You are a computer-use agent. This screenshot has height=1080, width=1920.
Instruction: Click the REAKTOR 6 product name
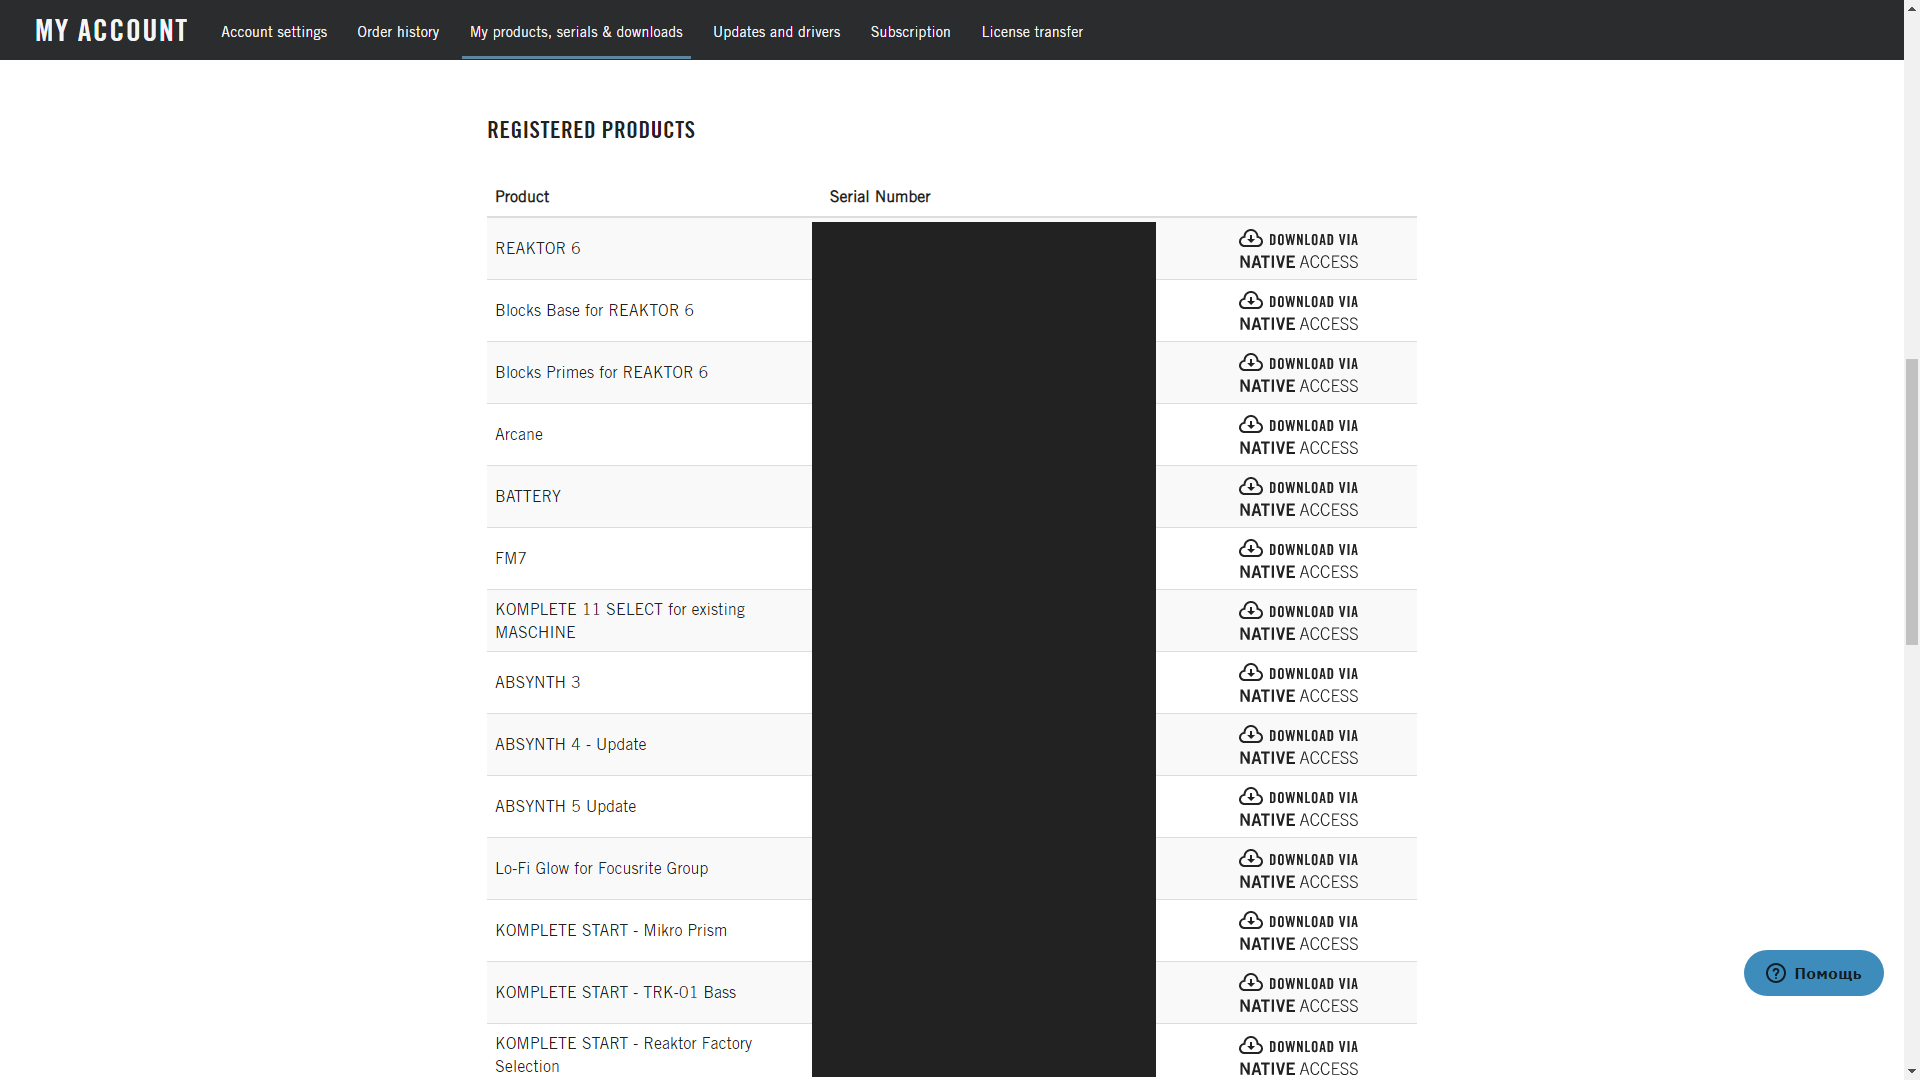pyautogui.click(x=538, y=248)
